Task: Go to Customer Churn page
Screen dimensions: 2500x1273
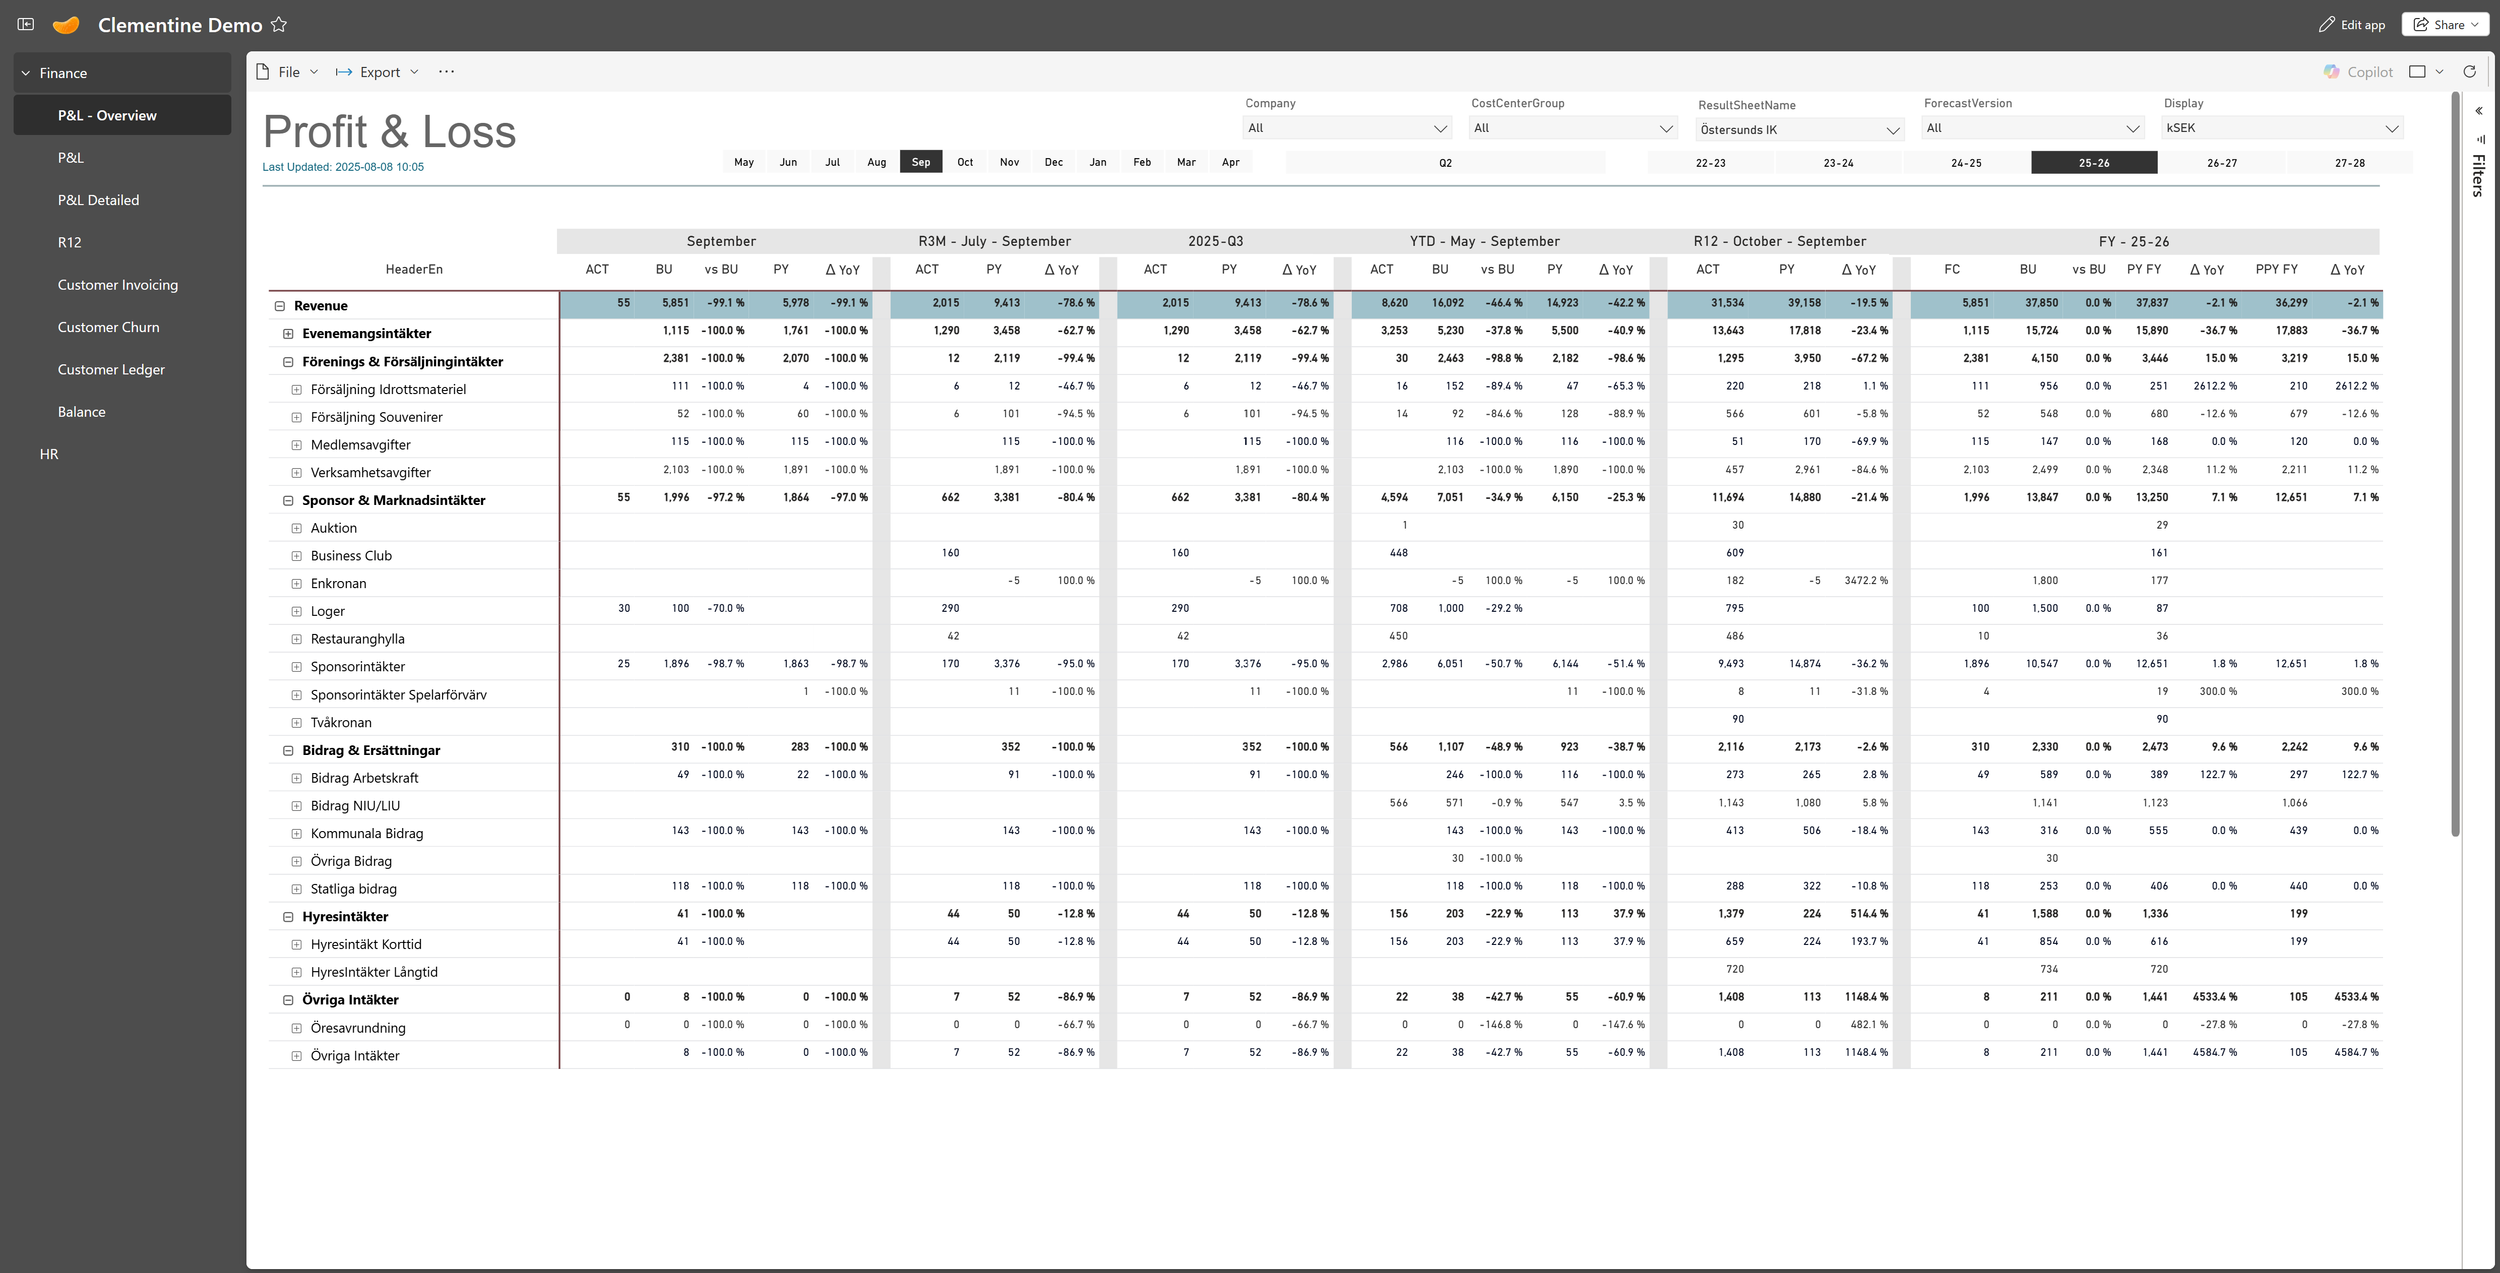Action: coord(108,327)
